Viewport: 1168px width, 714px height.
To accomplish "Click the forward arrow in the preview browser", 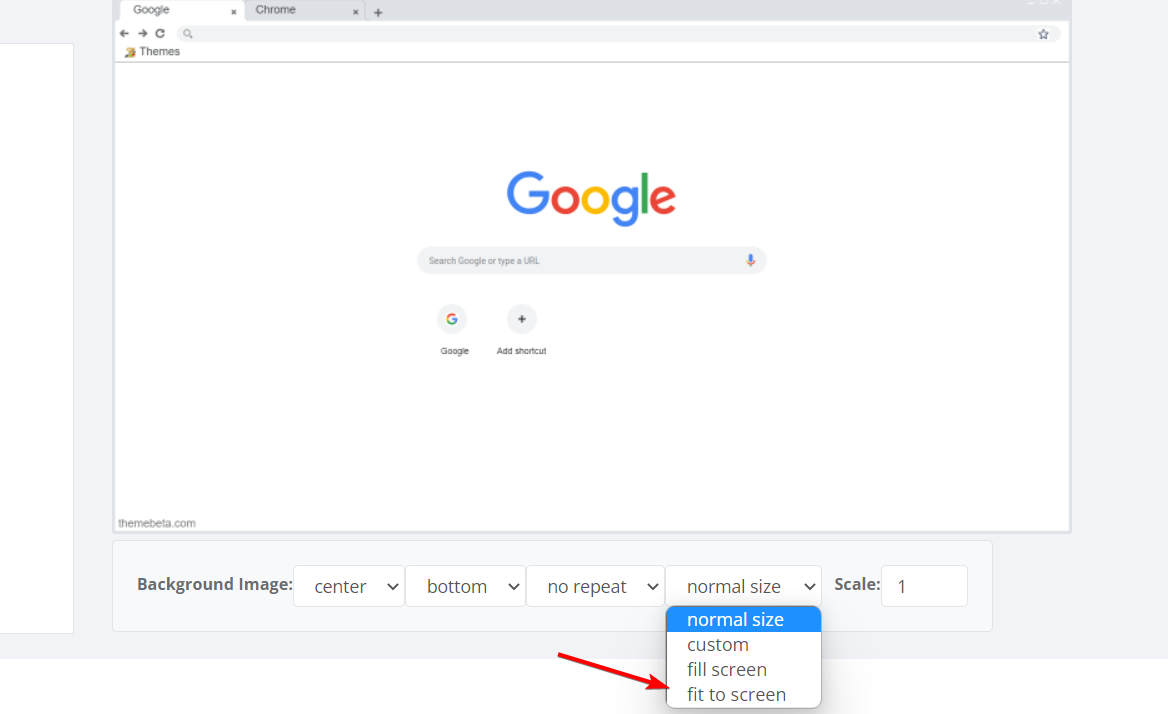I will pyautogui.click(x=142, y=34).
